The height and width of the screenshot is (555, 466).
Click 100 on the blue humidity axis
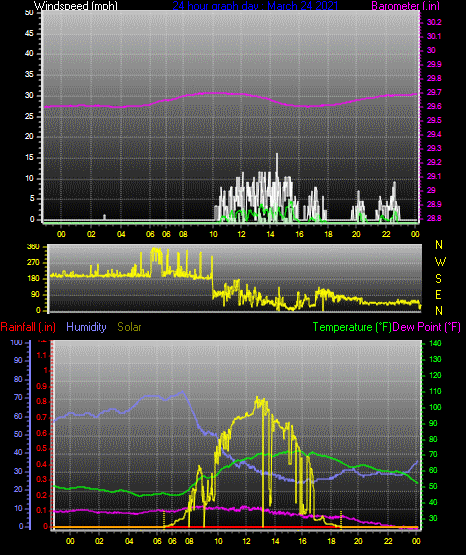click(x=17, y=343)
